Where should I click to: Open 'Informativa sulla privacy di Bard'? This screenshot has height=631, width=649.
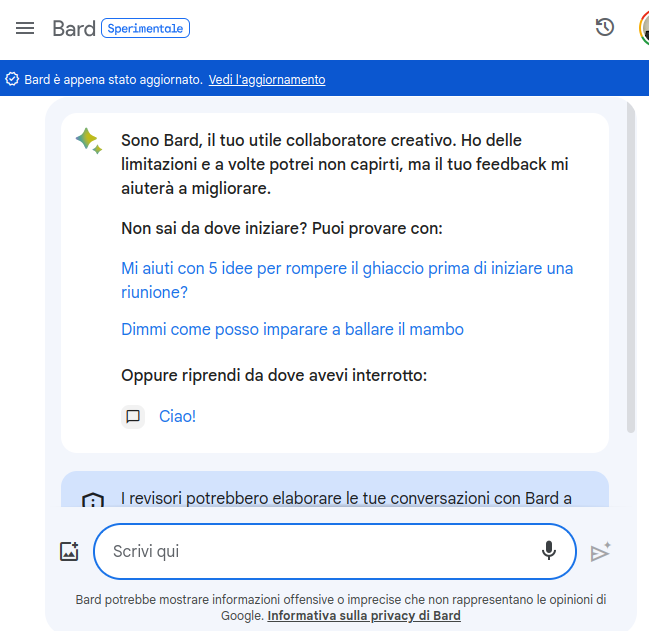[364, 616]
